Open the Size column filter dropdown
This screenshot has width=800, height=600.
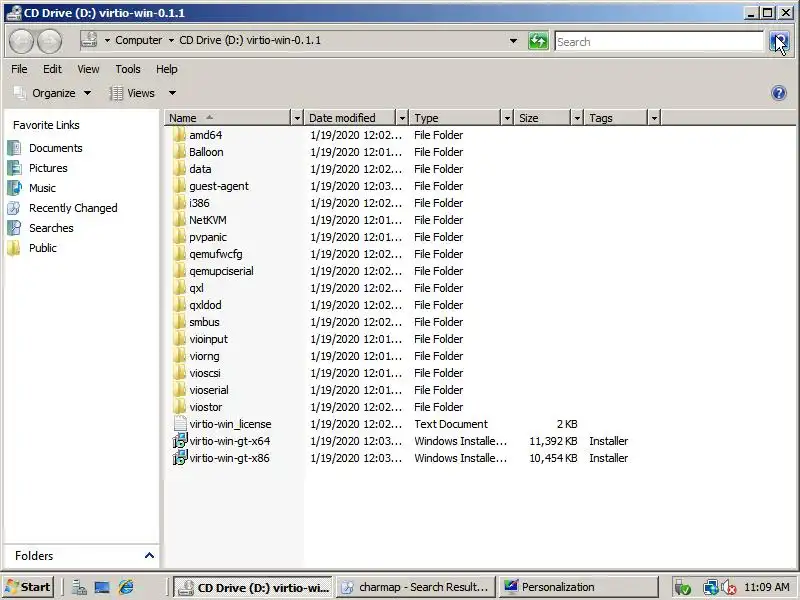pyautogui.click(x=577, y=118)
